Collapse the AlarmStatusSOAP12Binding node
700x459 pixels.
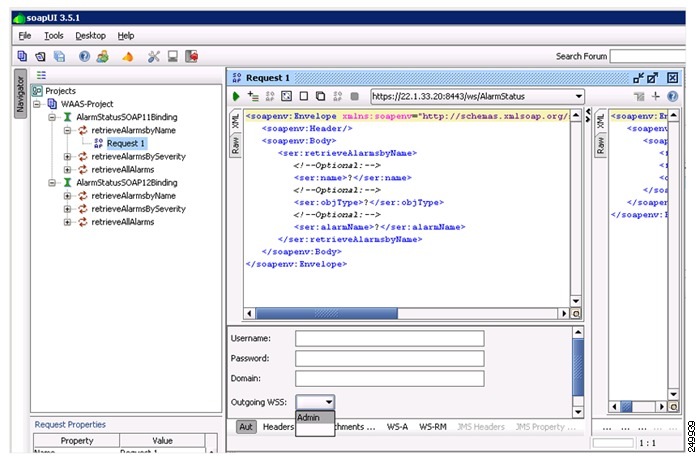pos(52,183)
